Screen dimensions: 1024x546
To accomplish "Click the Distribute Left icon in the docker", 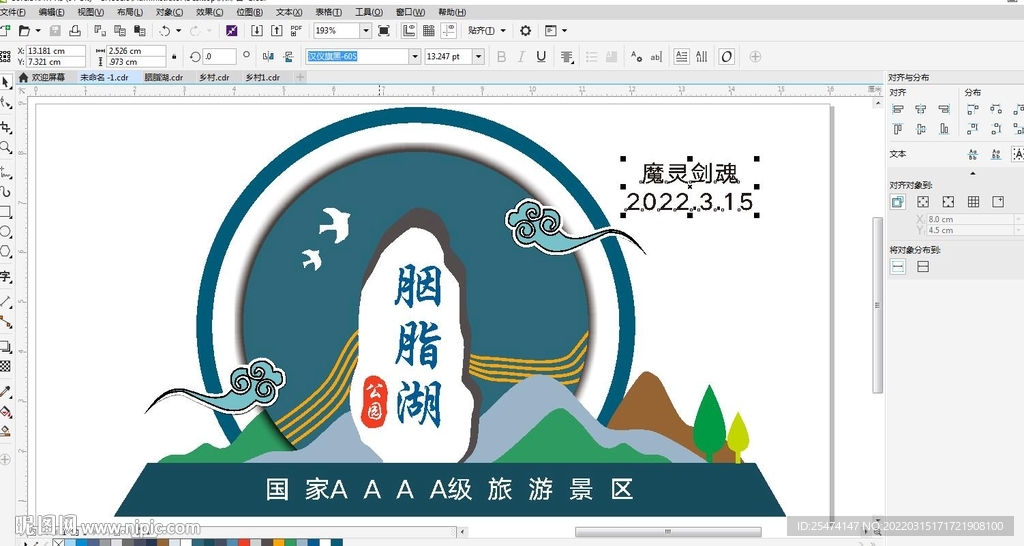I will tap(973, 109).
